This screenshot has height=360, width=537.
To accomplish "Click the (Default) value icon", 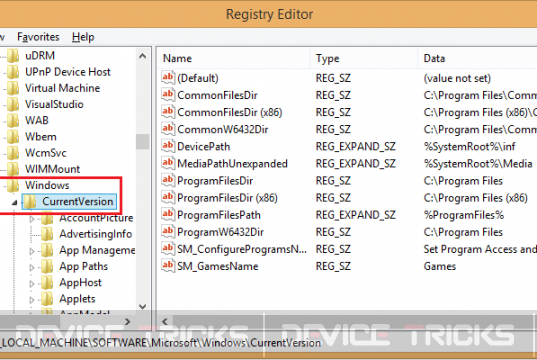I will 167,78.
